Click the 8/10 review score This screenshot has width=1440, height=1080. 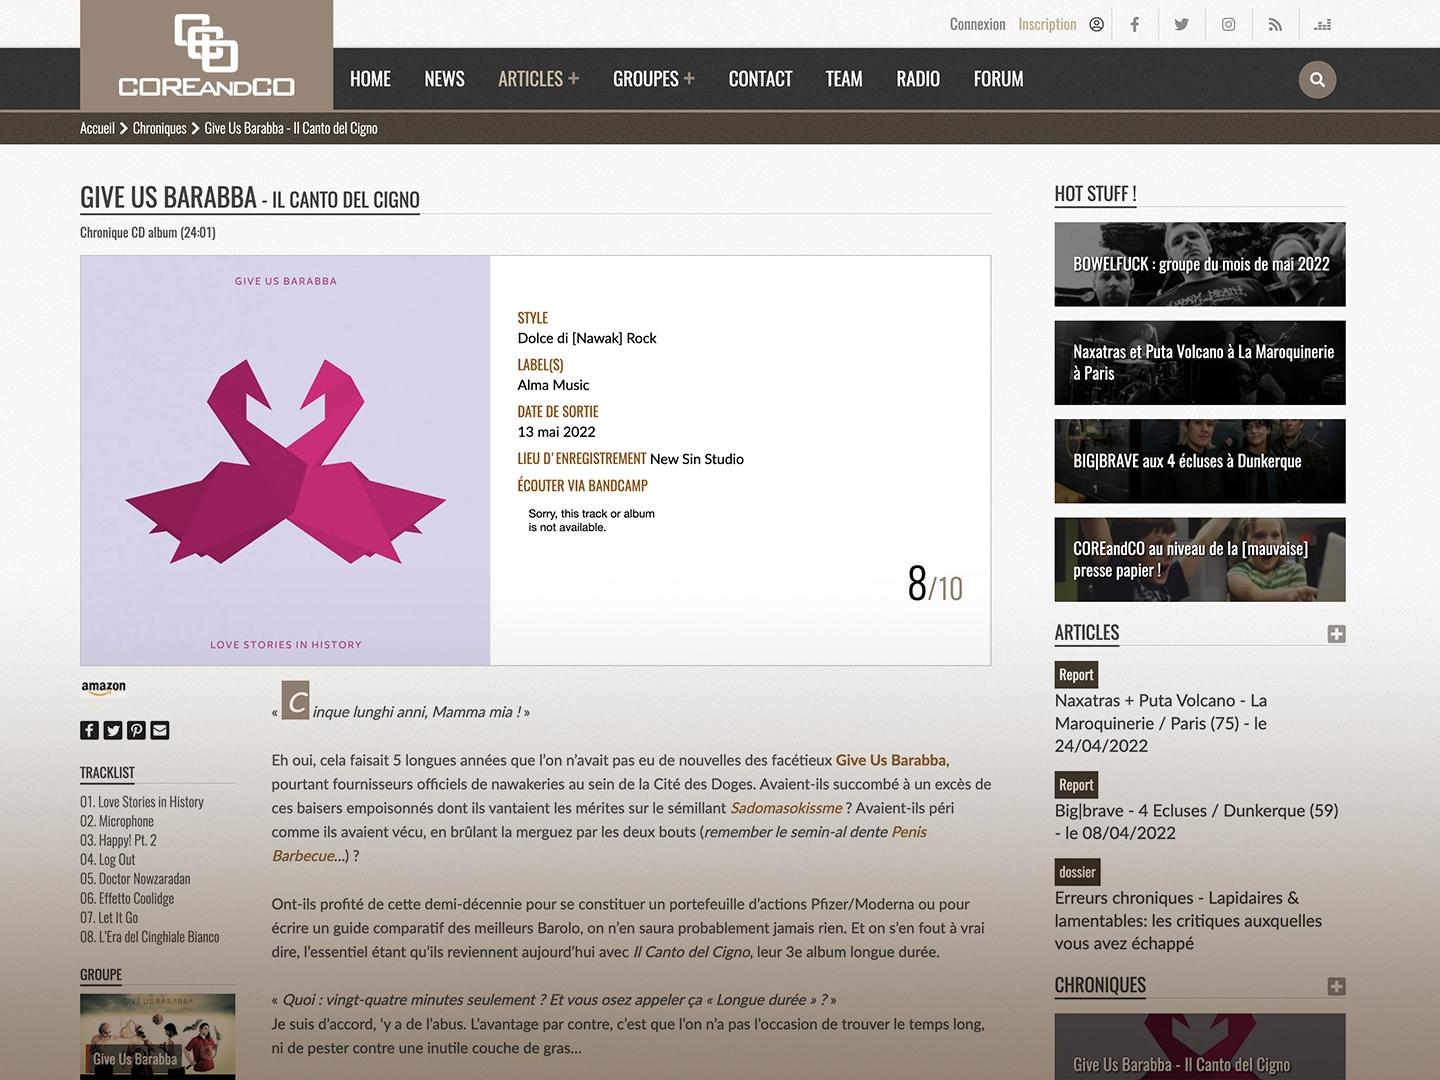coord(935,584)
